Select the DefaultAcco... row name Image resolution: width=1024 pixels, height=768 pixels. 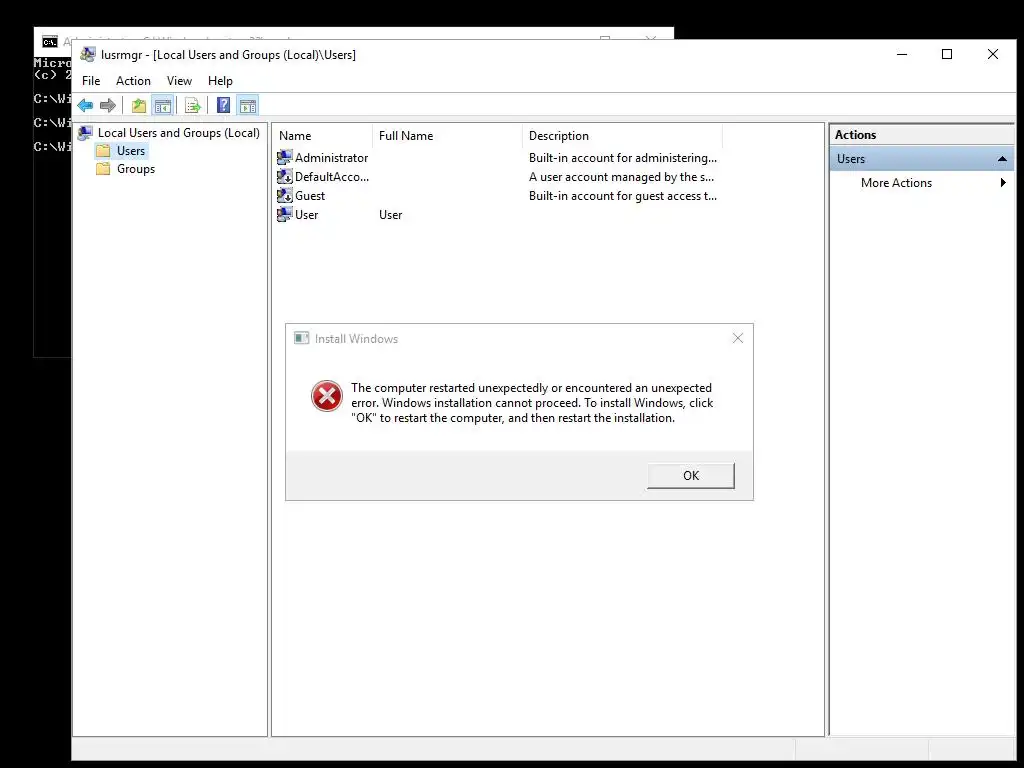pos(332,176)
